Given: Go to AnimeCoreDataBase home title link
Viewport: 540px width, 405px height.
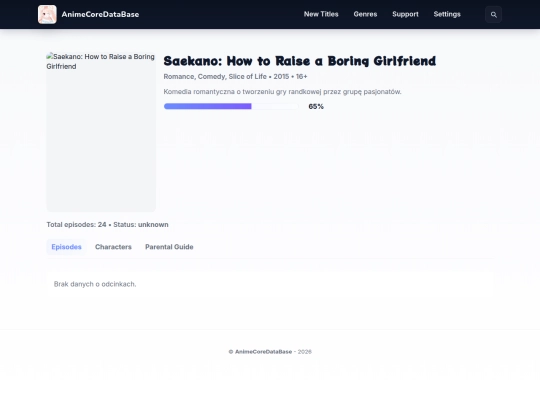Looking at the screenshot, I should tap(100, 14).
